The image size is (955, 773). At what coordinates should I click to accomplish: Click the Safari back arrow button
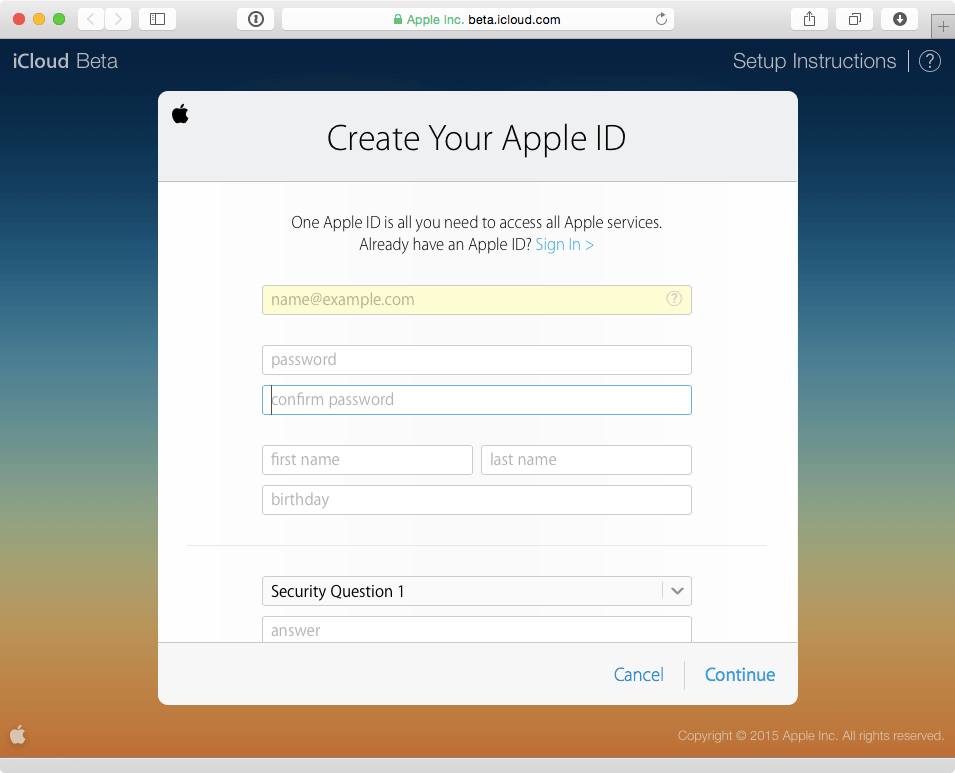point(91,19)
